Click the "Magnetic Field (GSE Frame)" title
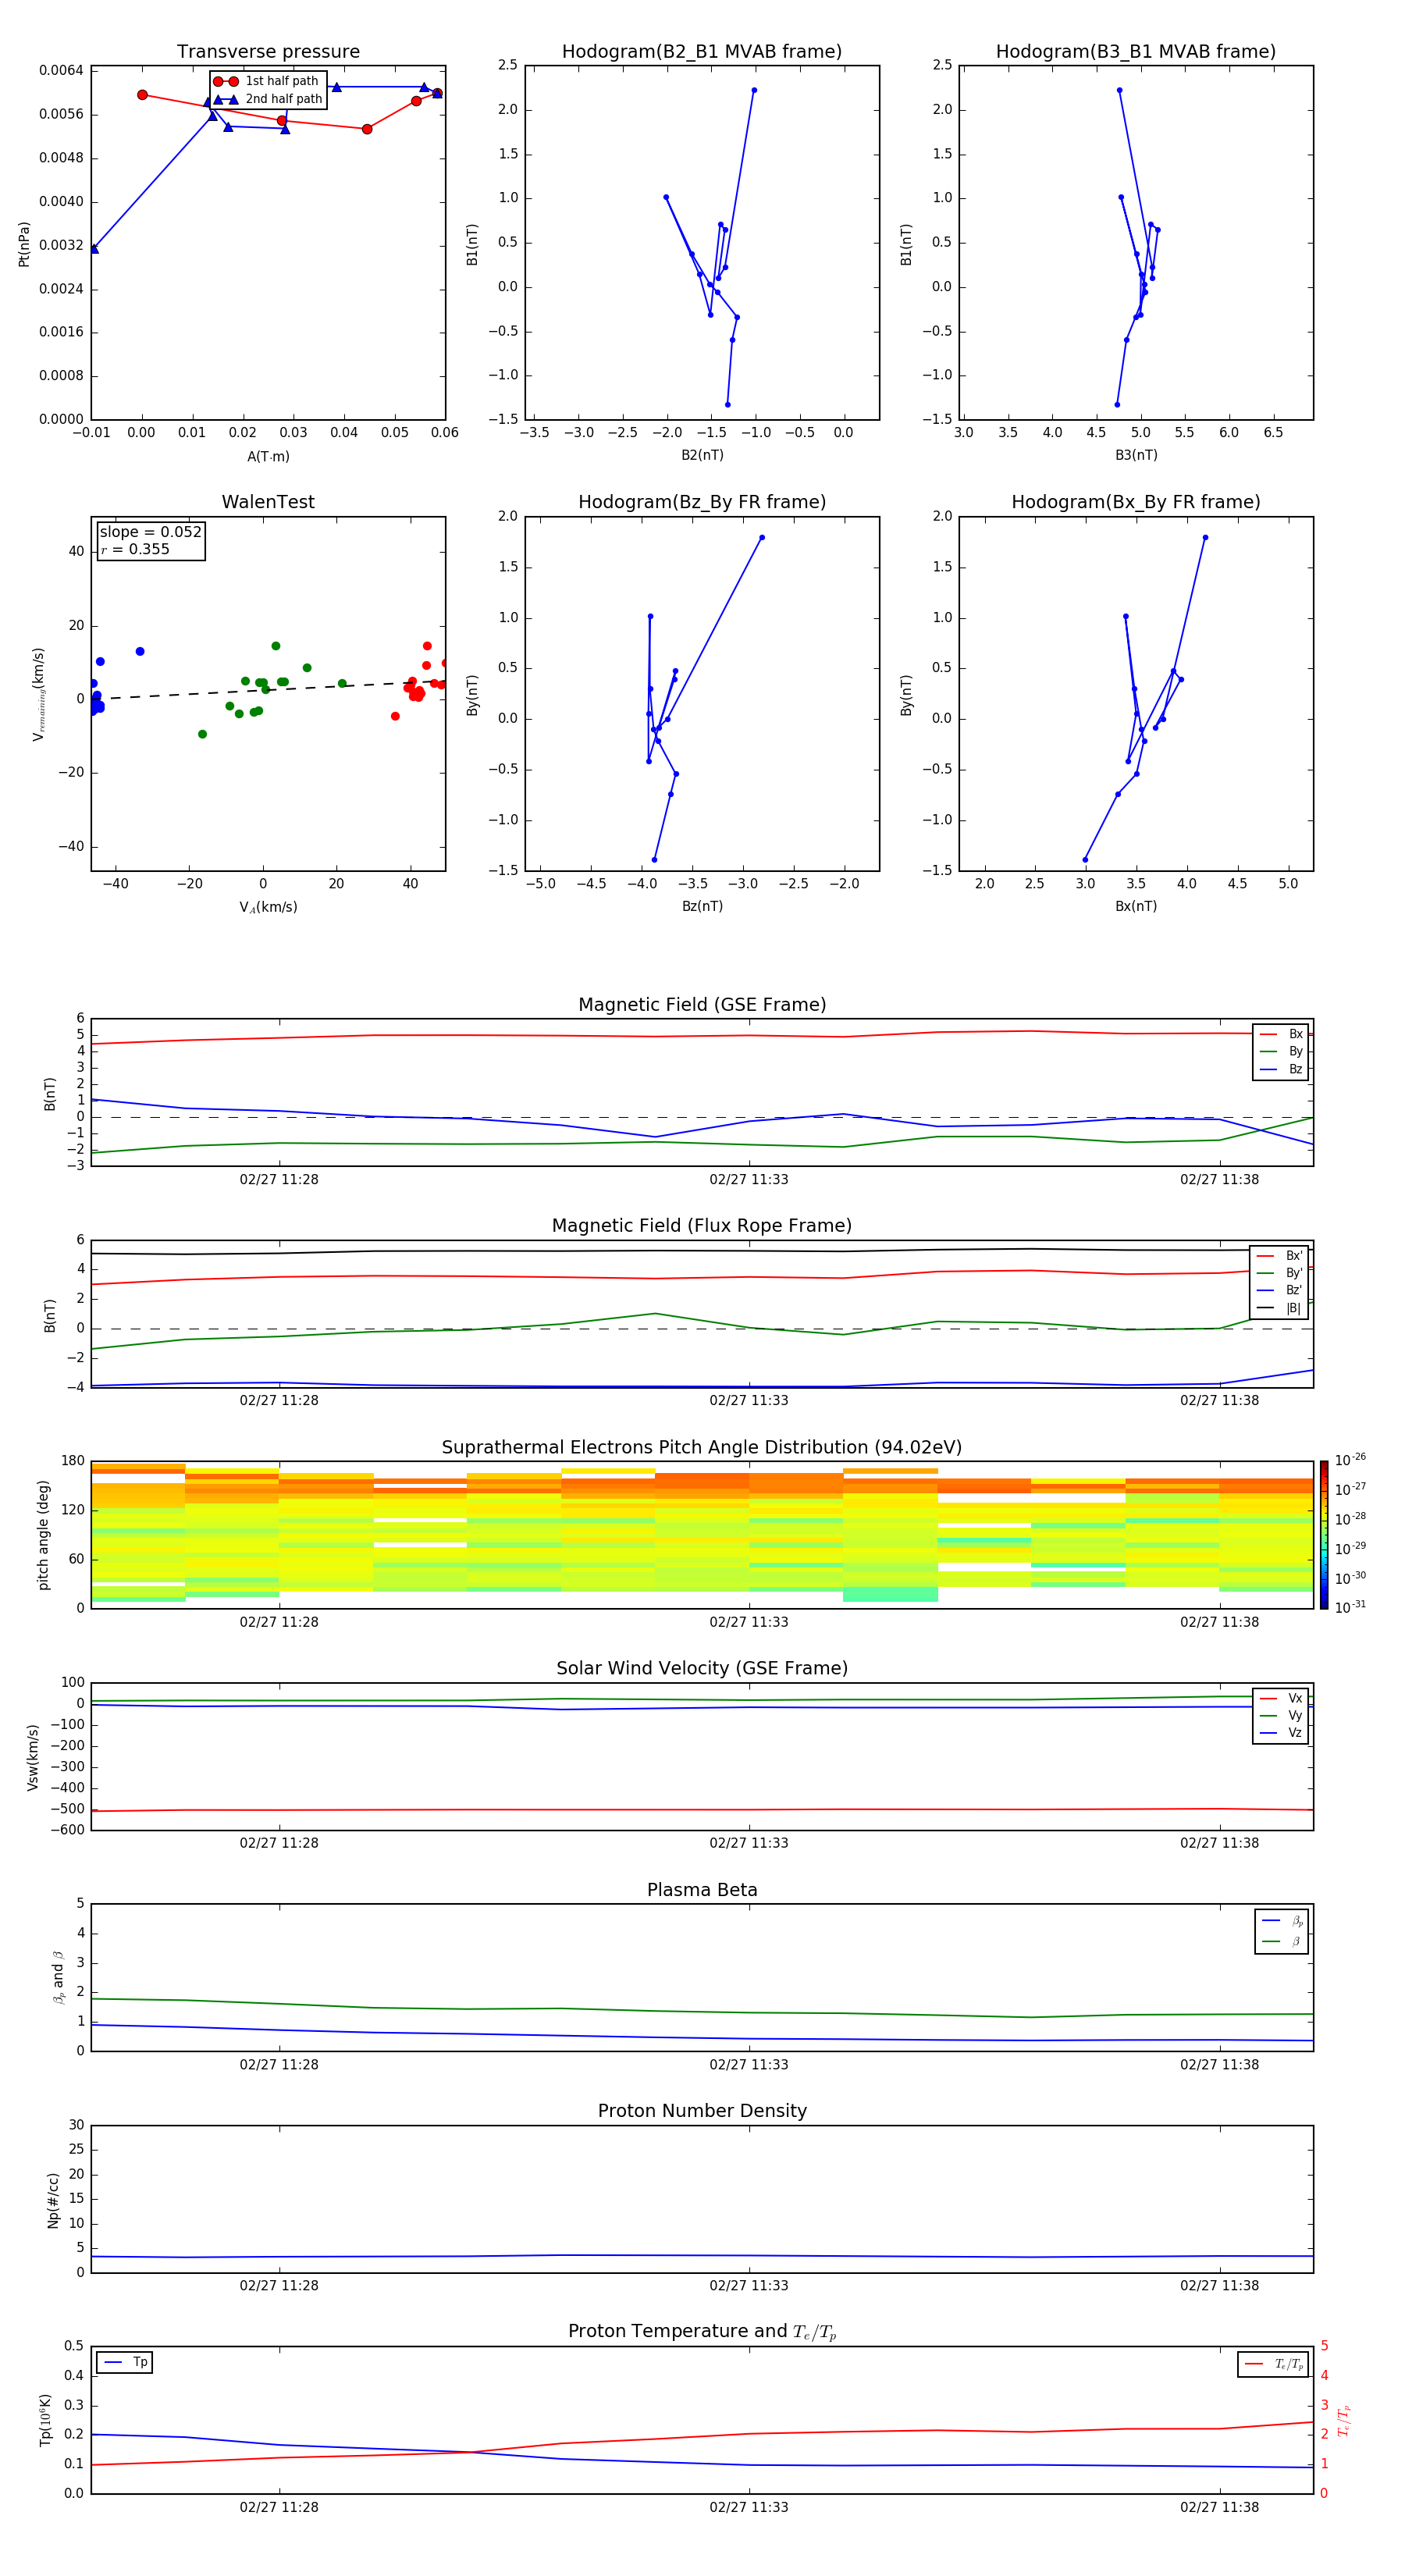Screen dimensions: 1405x2576 702,1005
